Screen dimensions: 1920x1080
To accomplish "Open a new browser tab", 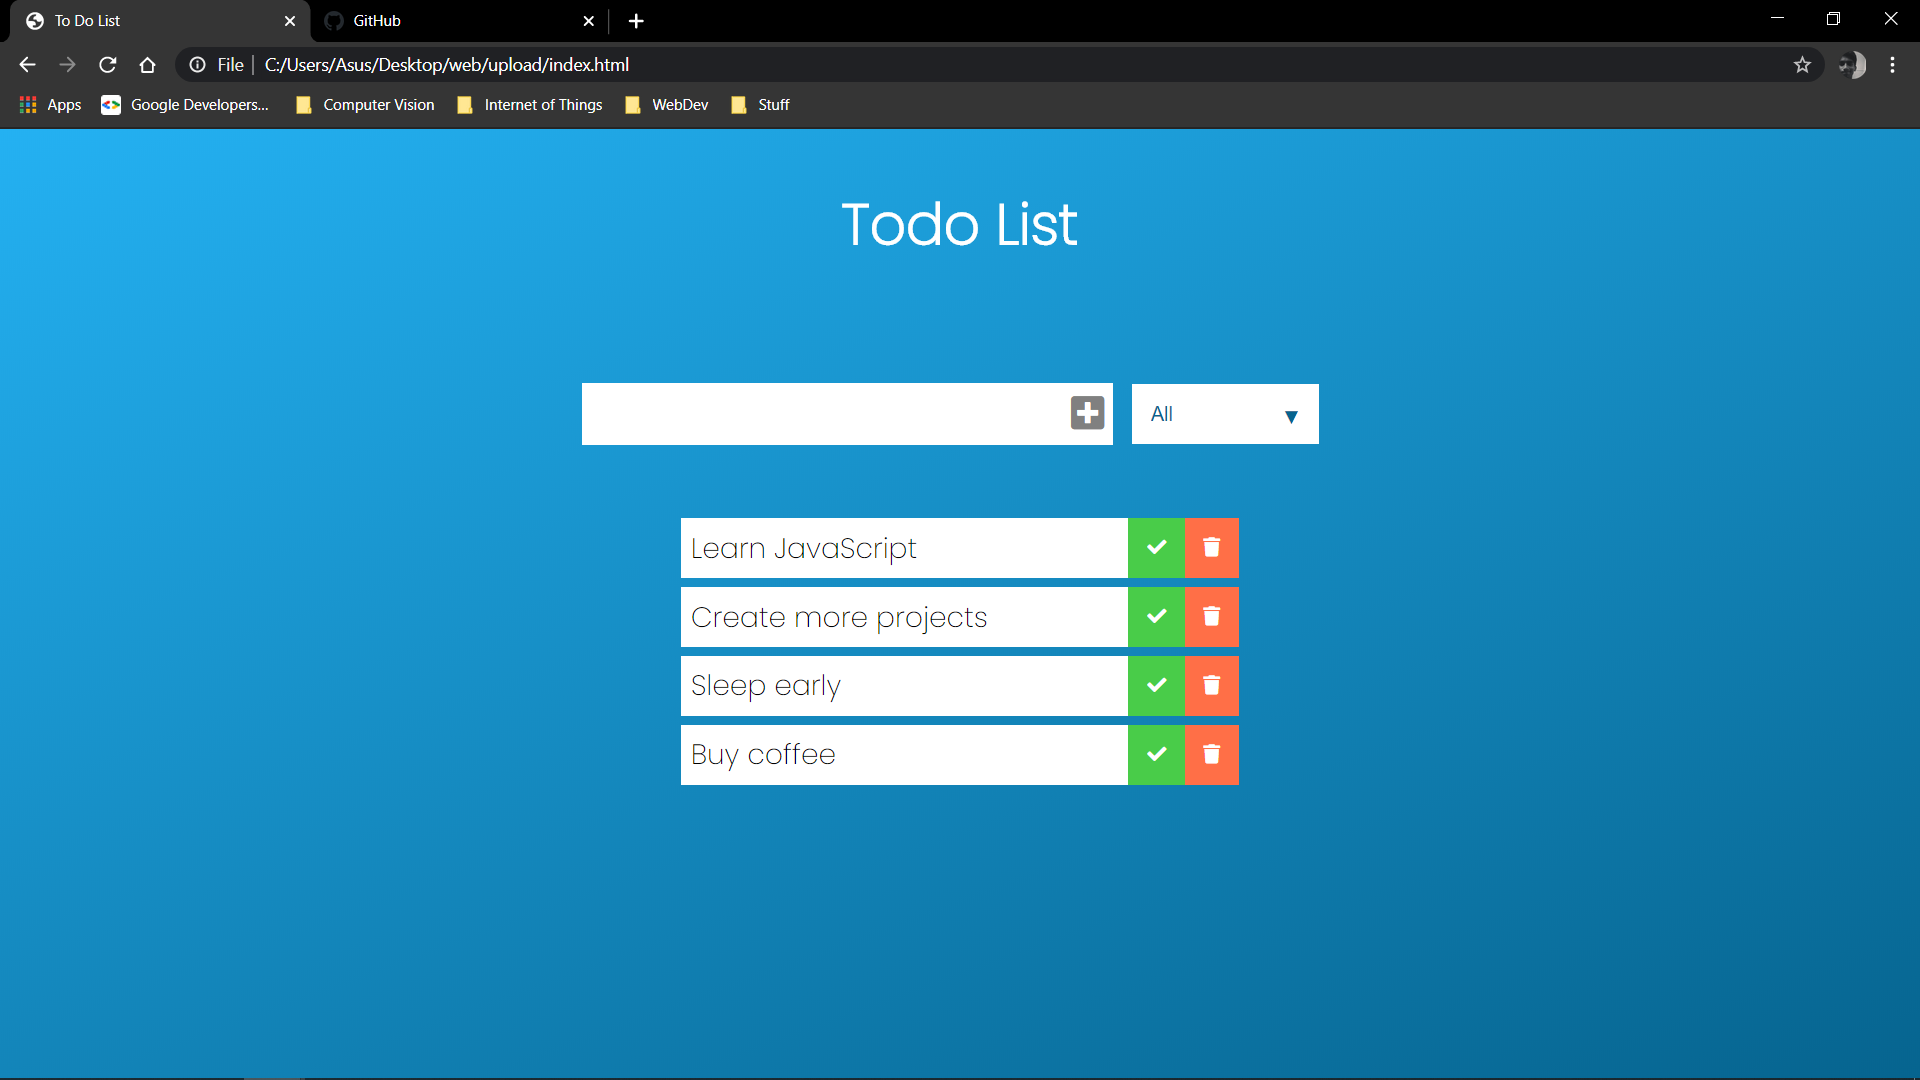I will pyautogui.click(x=636, y=21).
